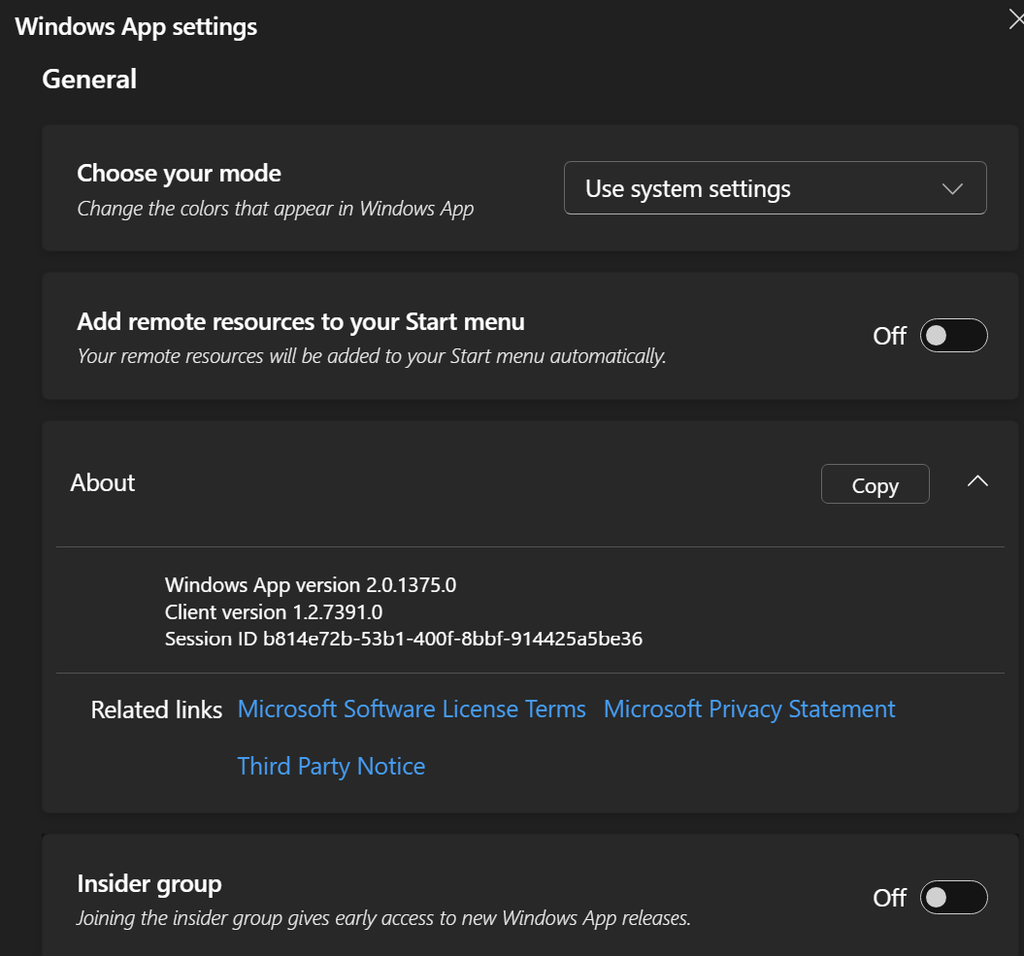Click the Related links label
Screen dimensions: 1024x956
point(157,710)
